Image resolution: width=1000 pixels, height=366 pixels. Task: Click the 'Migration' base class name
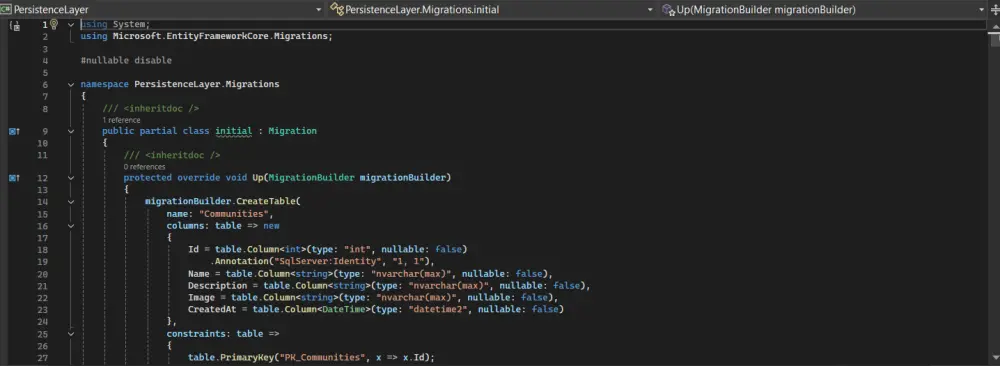click(x=292, y=131)
